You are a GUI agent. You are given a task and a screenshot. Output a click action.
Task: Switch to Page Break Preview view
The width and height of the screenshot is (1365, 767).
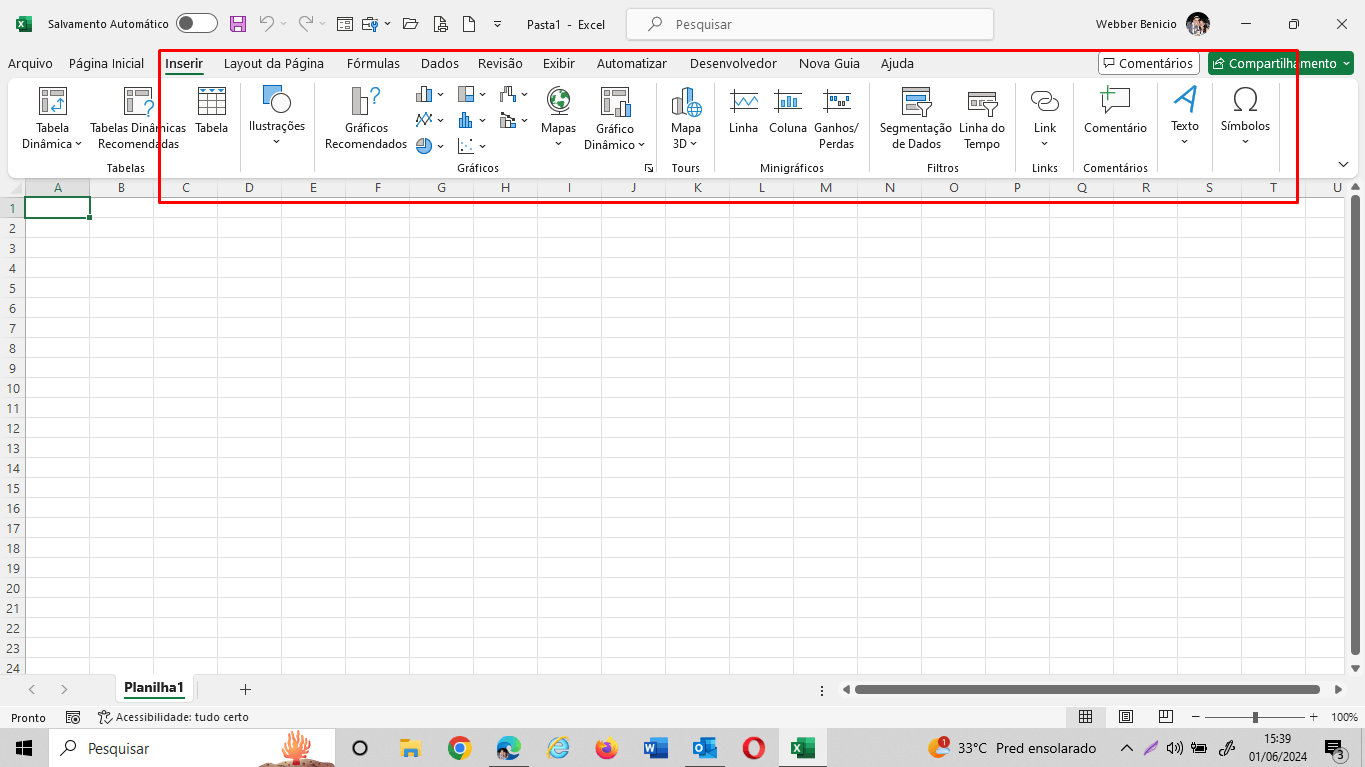[x=1165, y=717]
